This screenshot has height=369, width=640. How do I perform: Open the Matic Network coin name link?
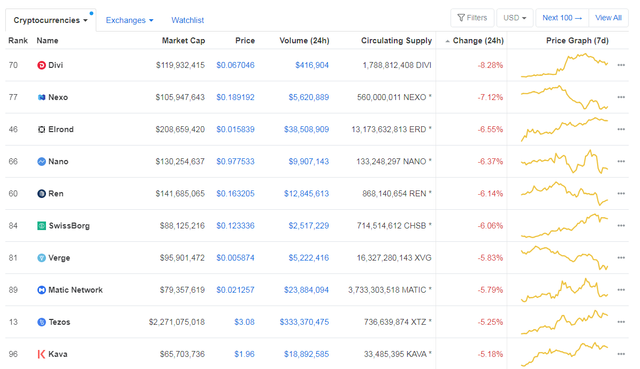[76, 290]
